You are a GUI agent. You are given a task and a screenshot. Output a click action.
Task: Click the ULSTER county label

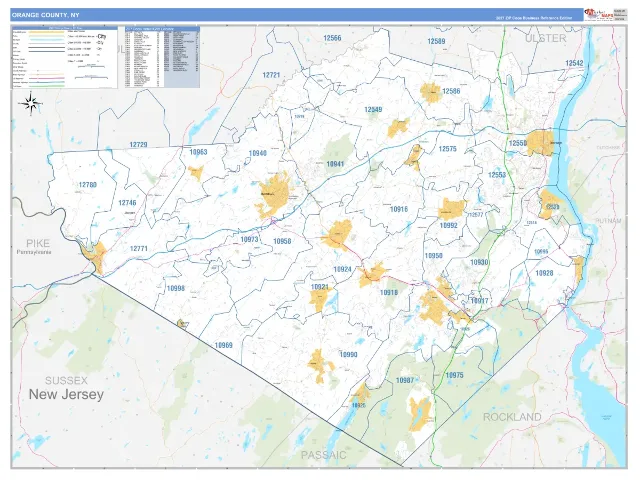pyautogui.click(x=546, y=38)
